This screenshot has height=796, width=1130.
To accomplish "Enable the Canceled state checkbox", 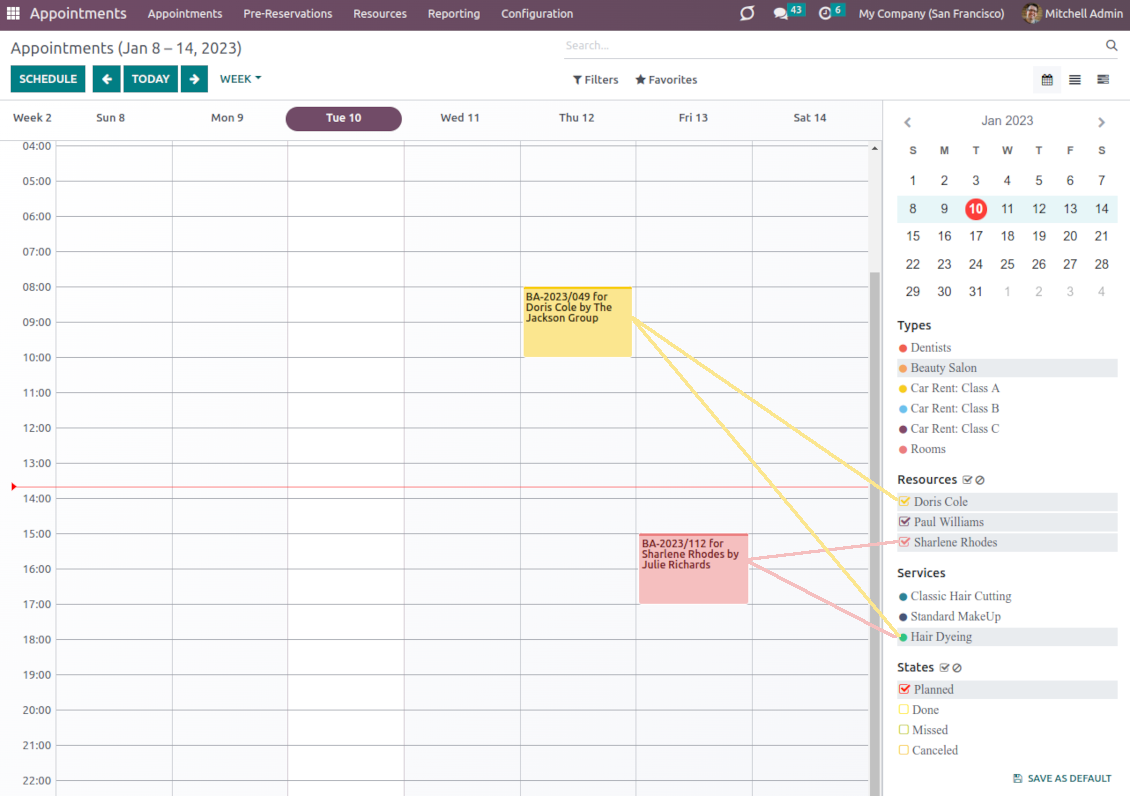I will [x=905, y=750].
